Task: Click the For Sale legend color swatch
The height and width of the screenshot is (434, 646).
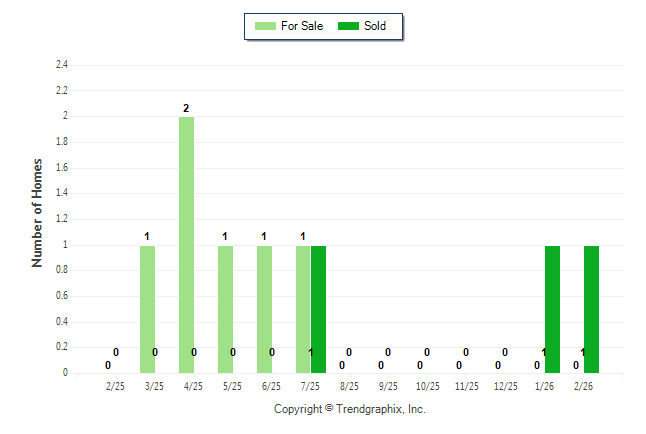Action: pyautogui.click(x=266, y=26)
